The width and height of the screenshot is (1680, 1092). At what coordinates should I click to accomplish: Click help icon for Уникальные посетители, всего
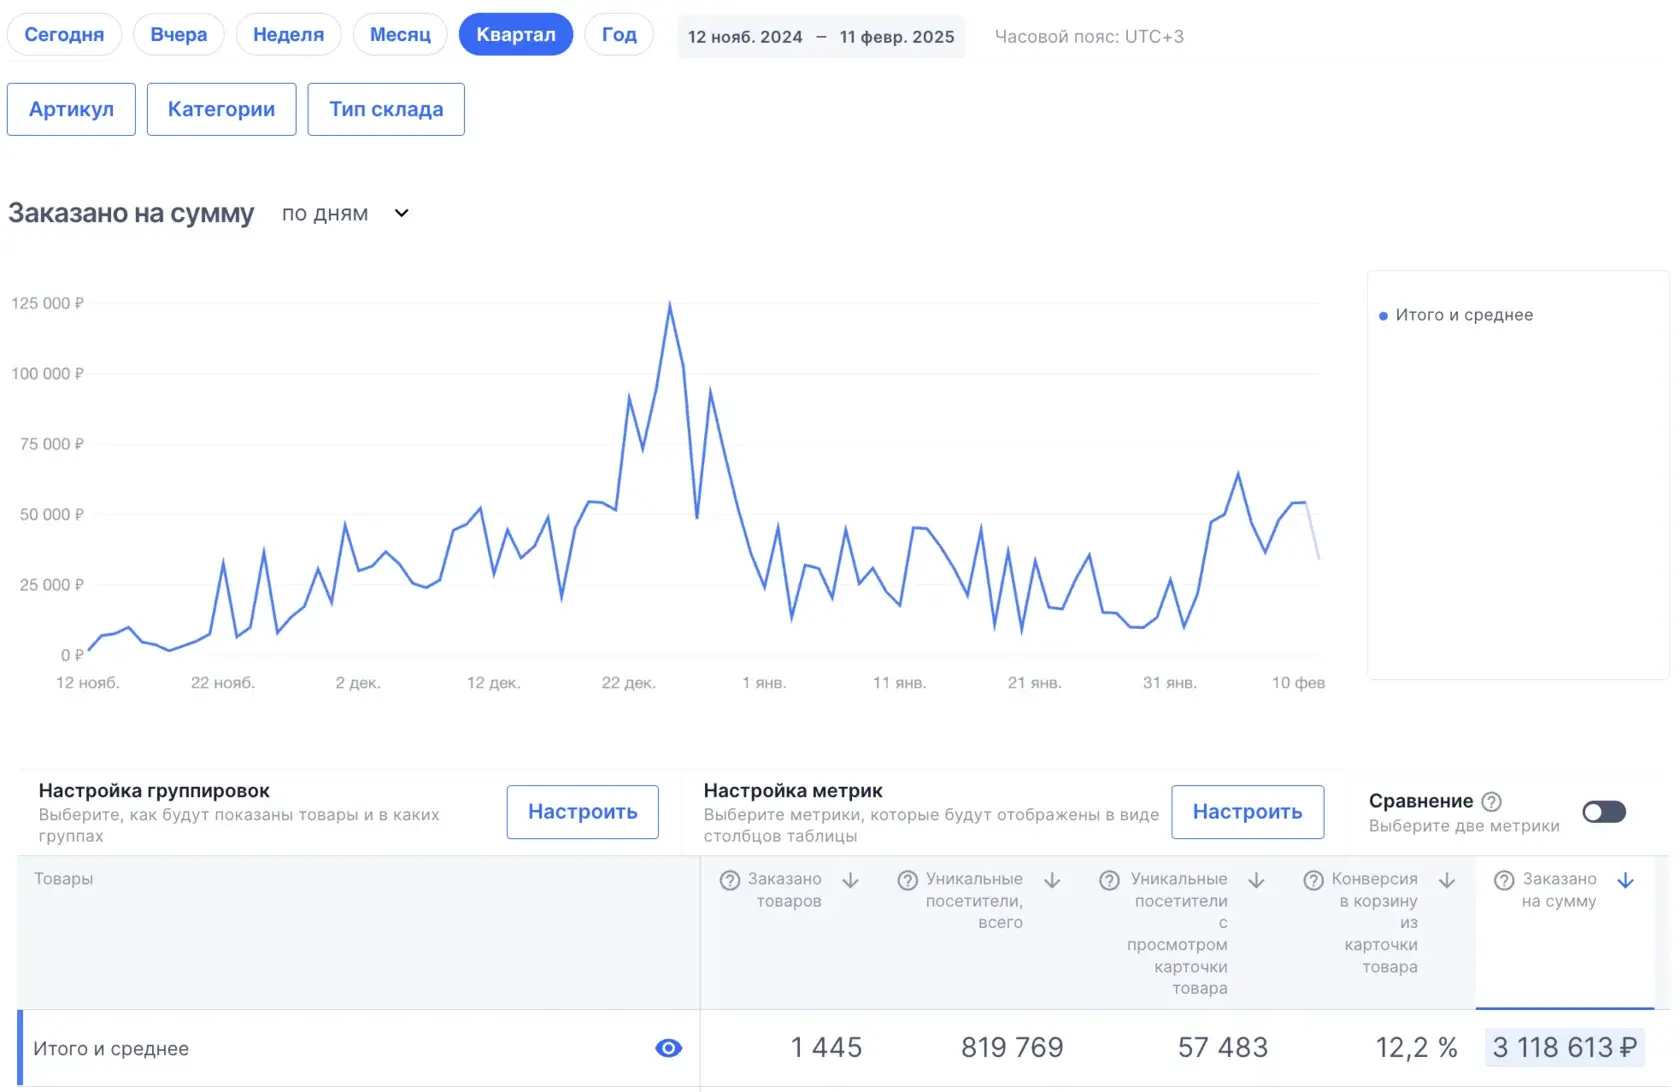click(908, 881)
